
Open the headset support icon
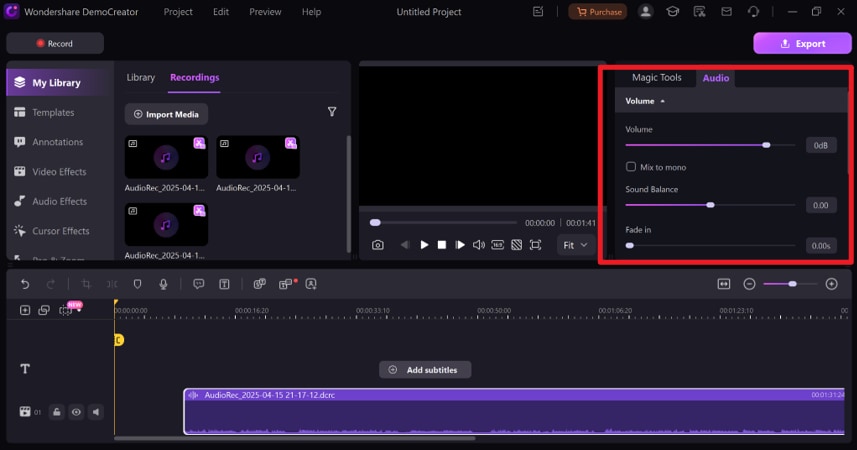click(x=753, y=11)
